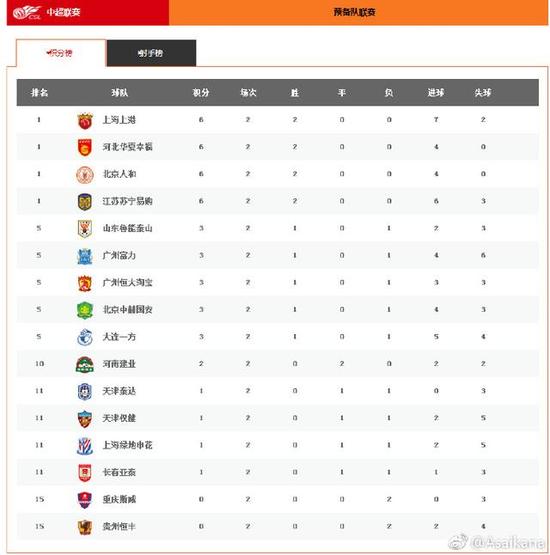Click the 大连一方 team logo
550x555 pixels.
point(85,337)
